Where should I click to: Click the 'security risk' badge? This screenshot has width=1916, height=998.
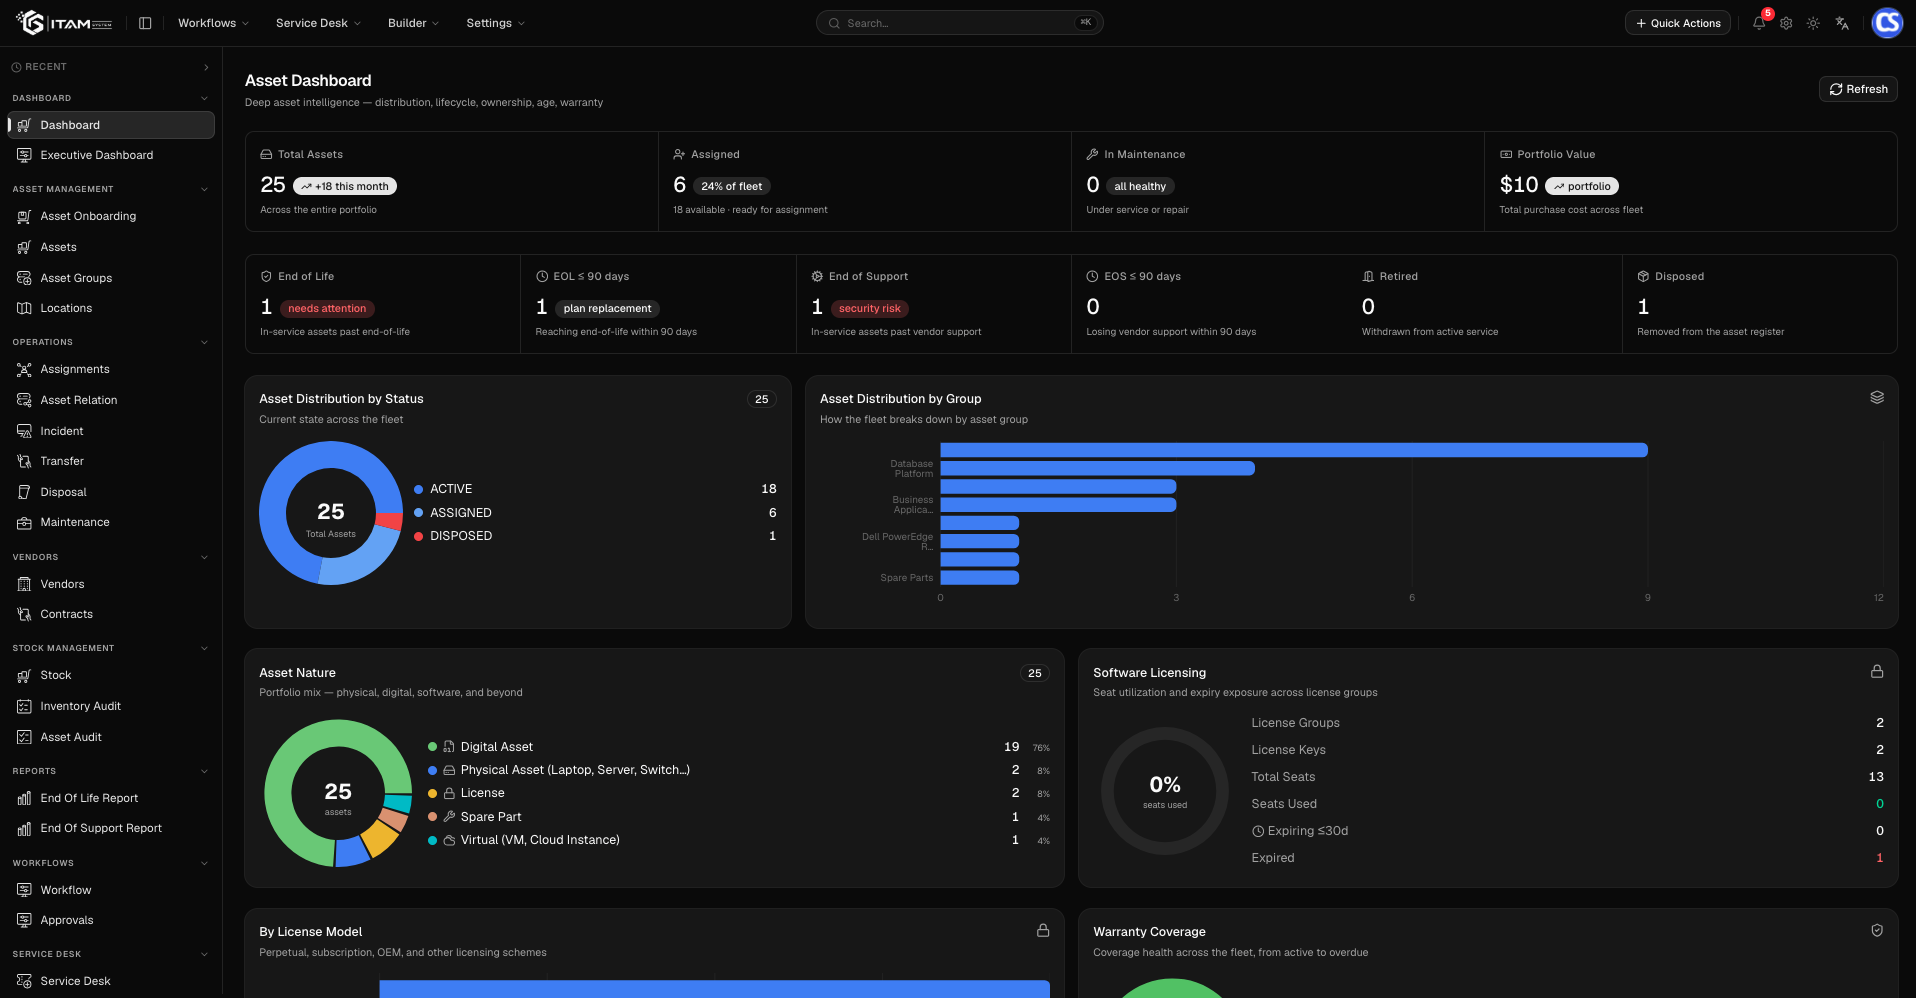tap(870, 309)
